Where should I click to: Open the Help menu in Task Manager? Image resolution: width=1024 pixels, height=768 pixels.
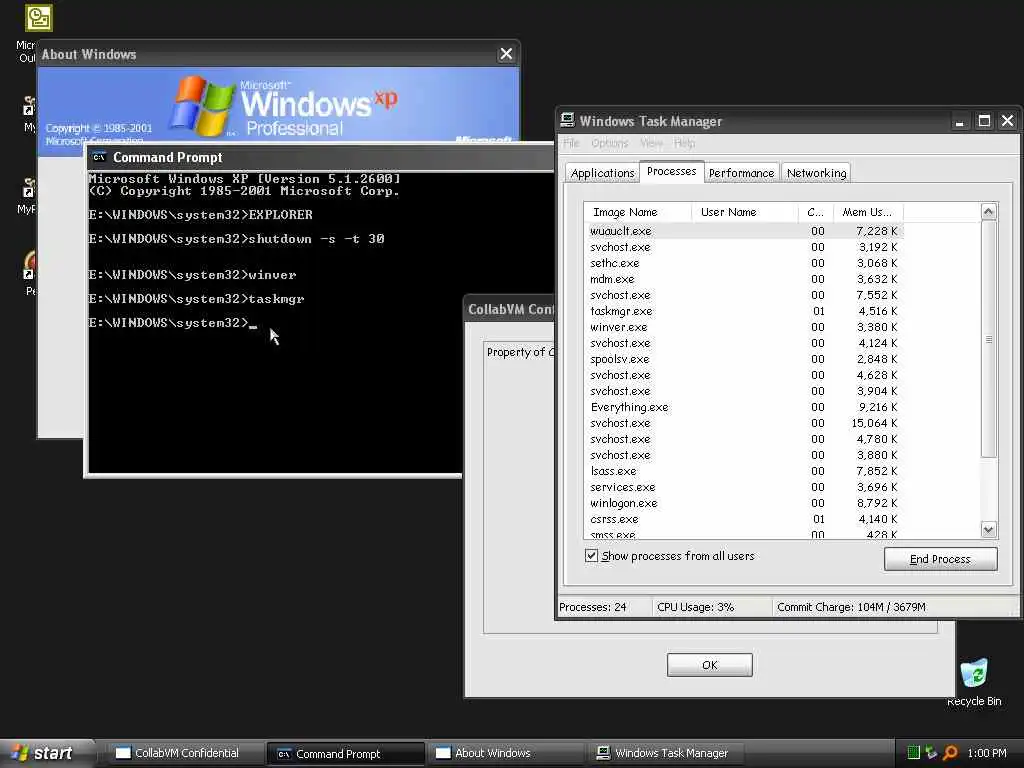[x=684, y=143]
